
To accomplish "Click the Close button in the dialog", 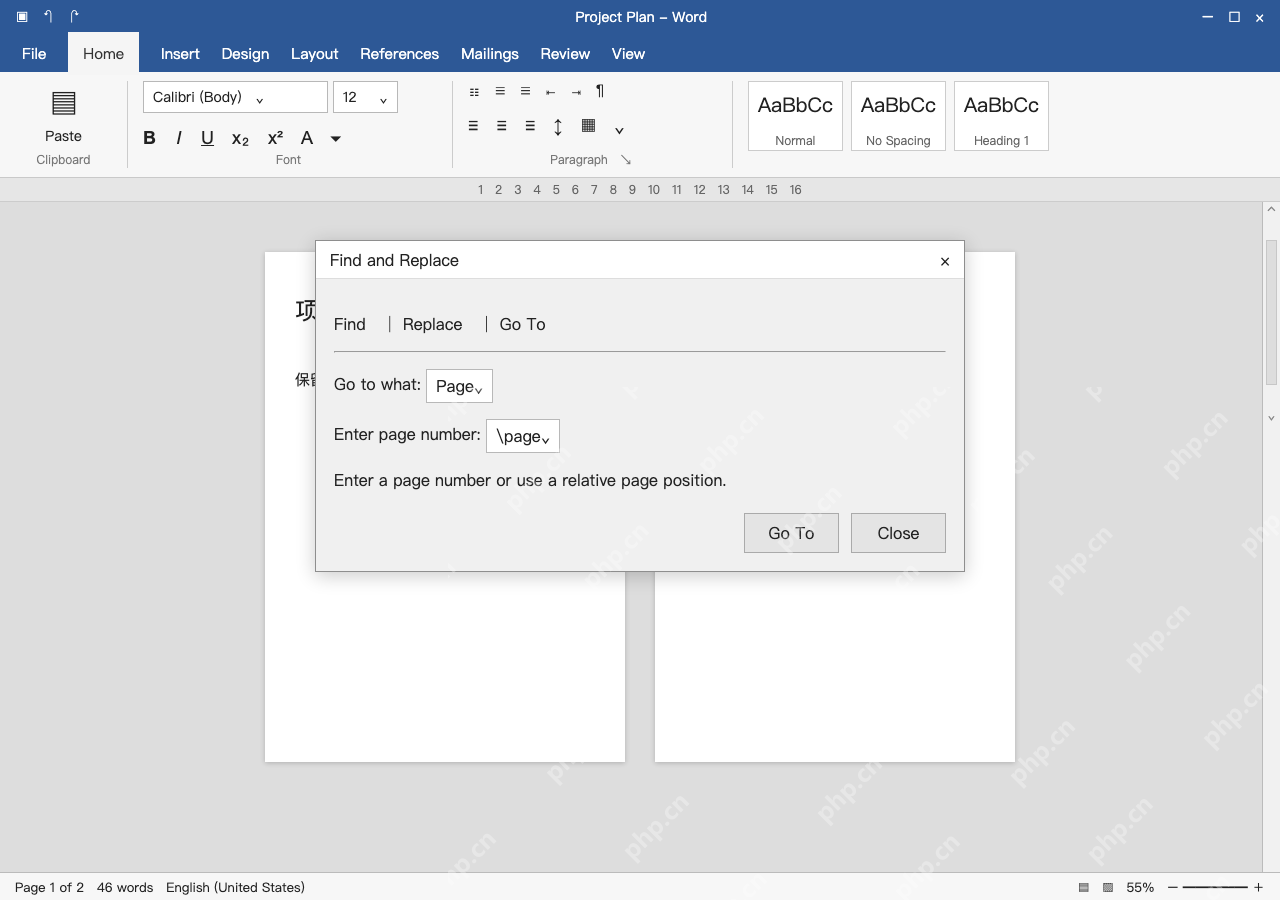I will [x=898, y=533].
